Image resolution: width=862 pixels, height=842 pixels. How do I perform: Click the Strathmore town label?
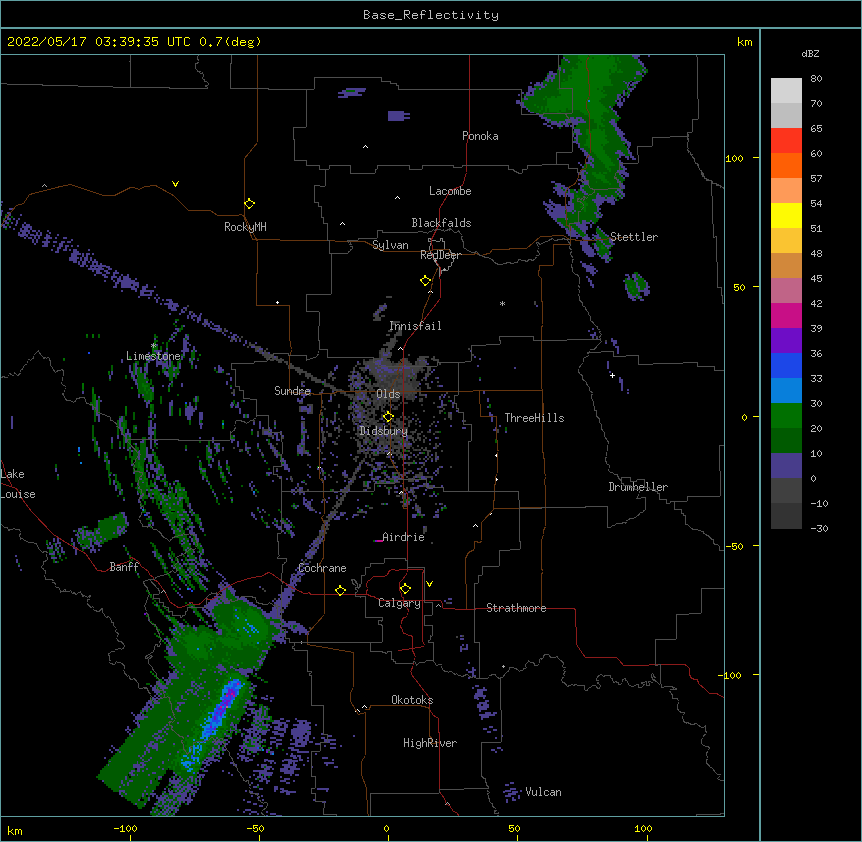point(516,608)
